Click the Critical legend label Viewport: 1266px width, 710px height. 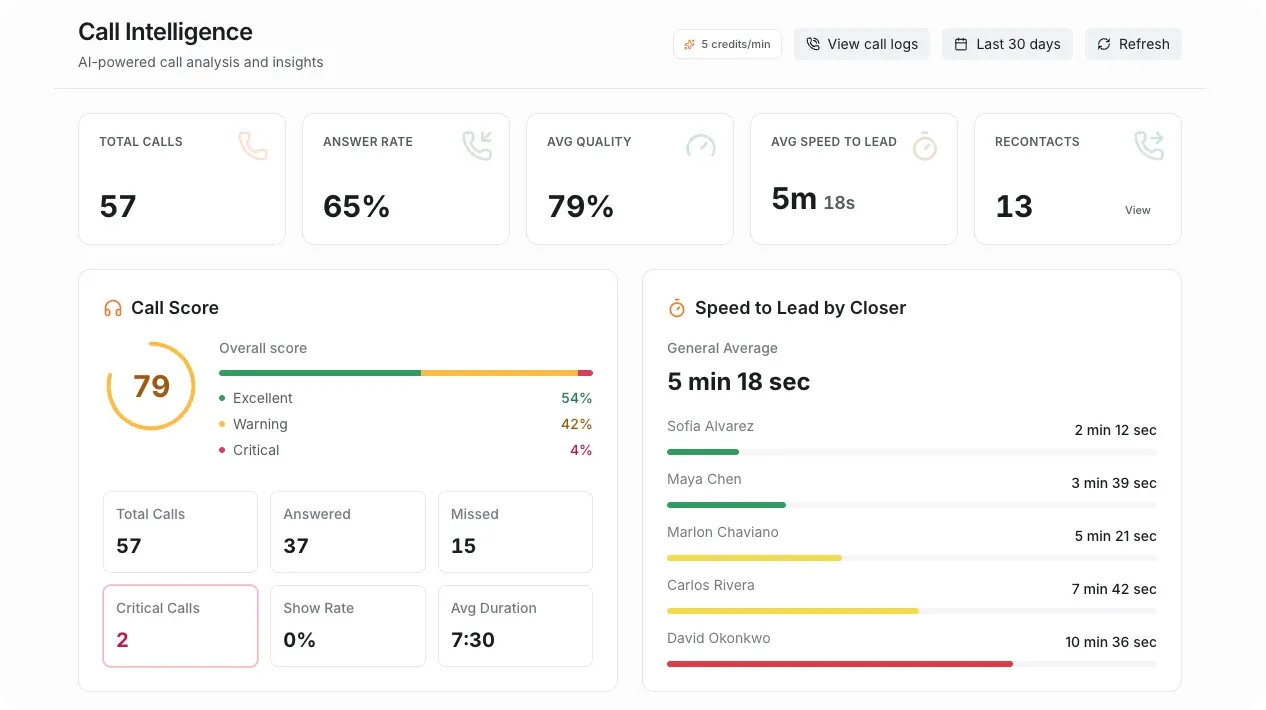click(256, 450)
